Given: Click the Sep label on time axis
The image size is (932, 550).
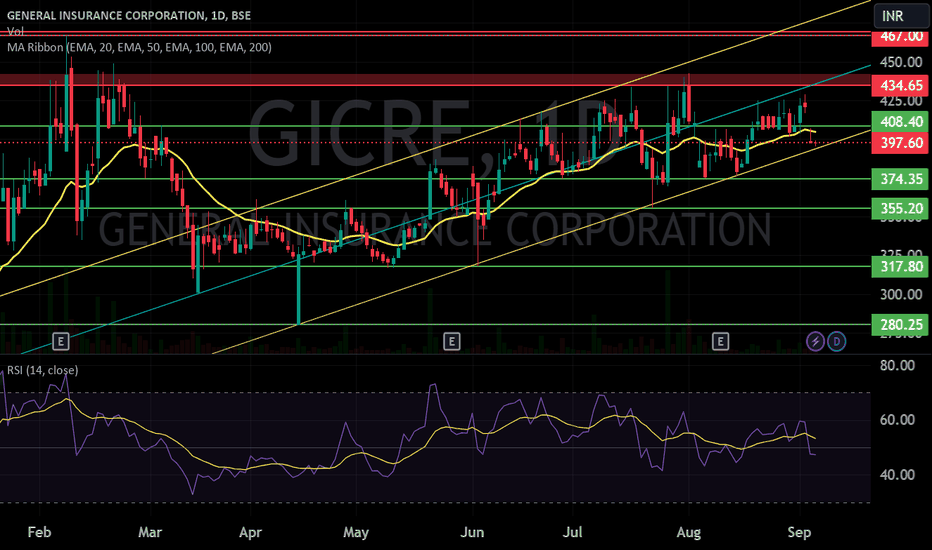Looking at the screenshot, I should [x=799, y=532].
